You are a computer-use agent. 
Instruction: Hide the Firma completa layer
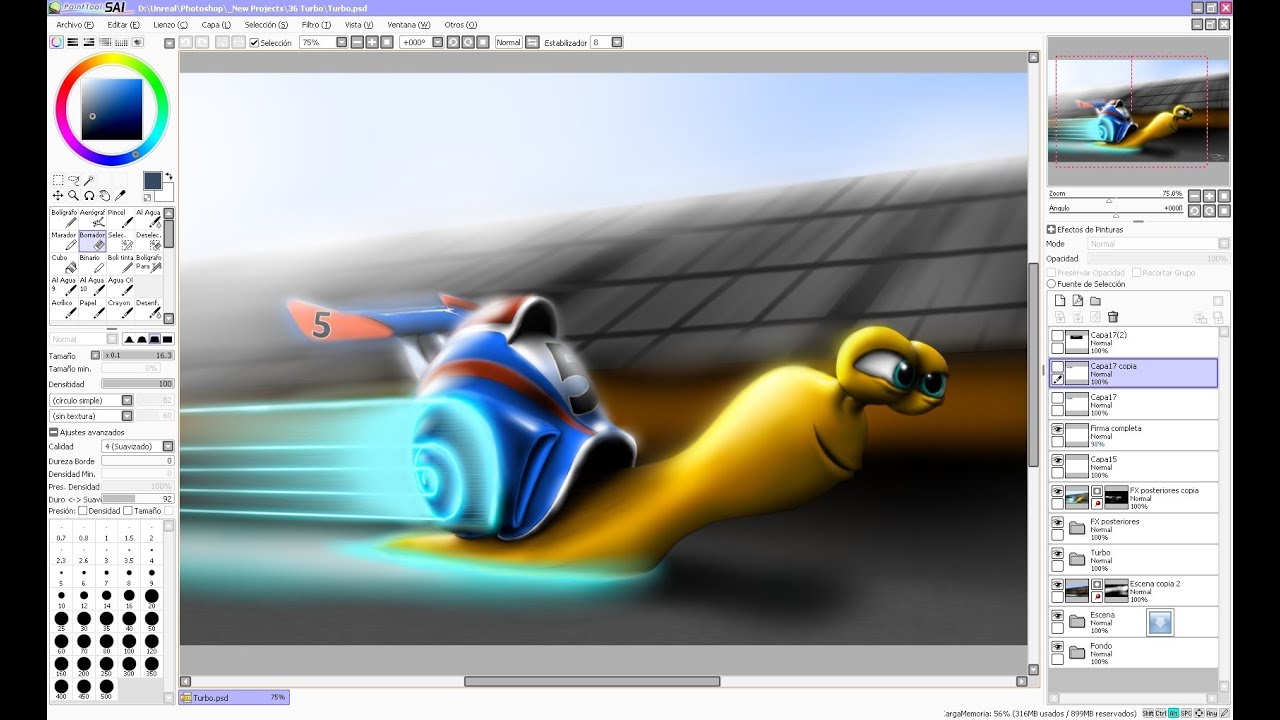click(1057, 428)
